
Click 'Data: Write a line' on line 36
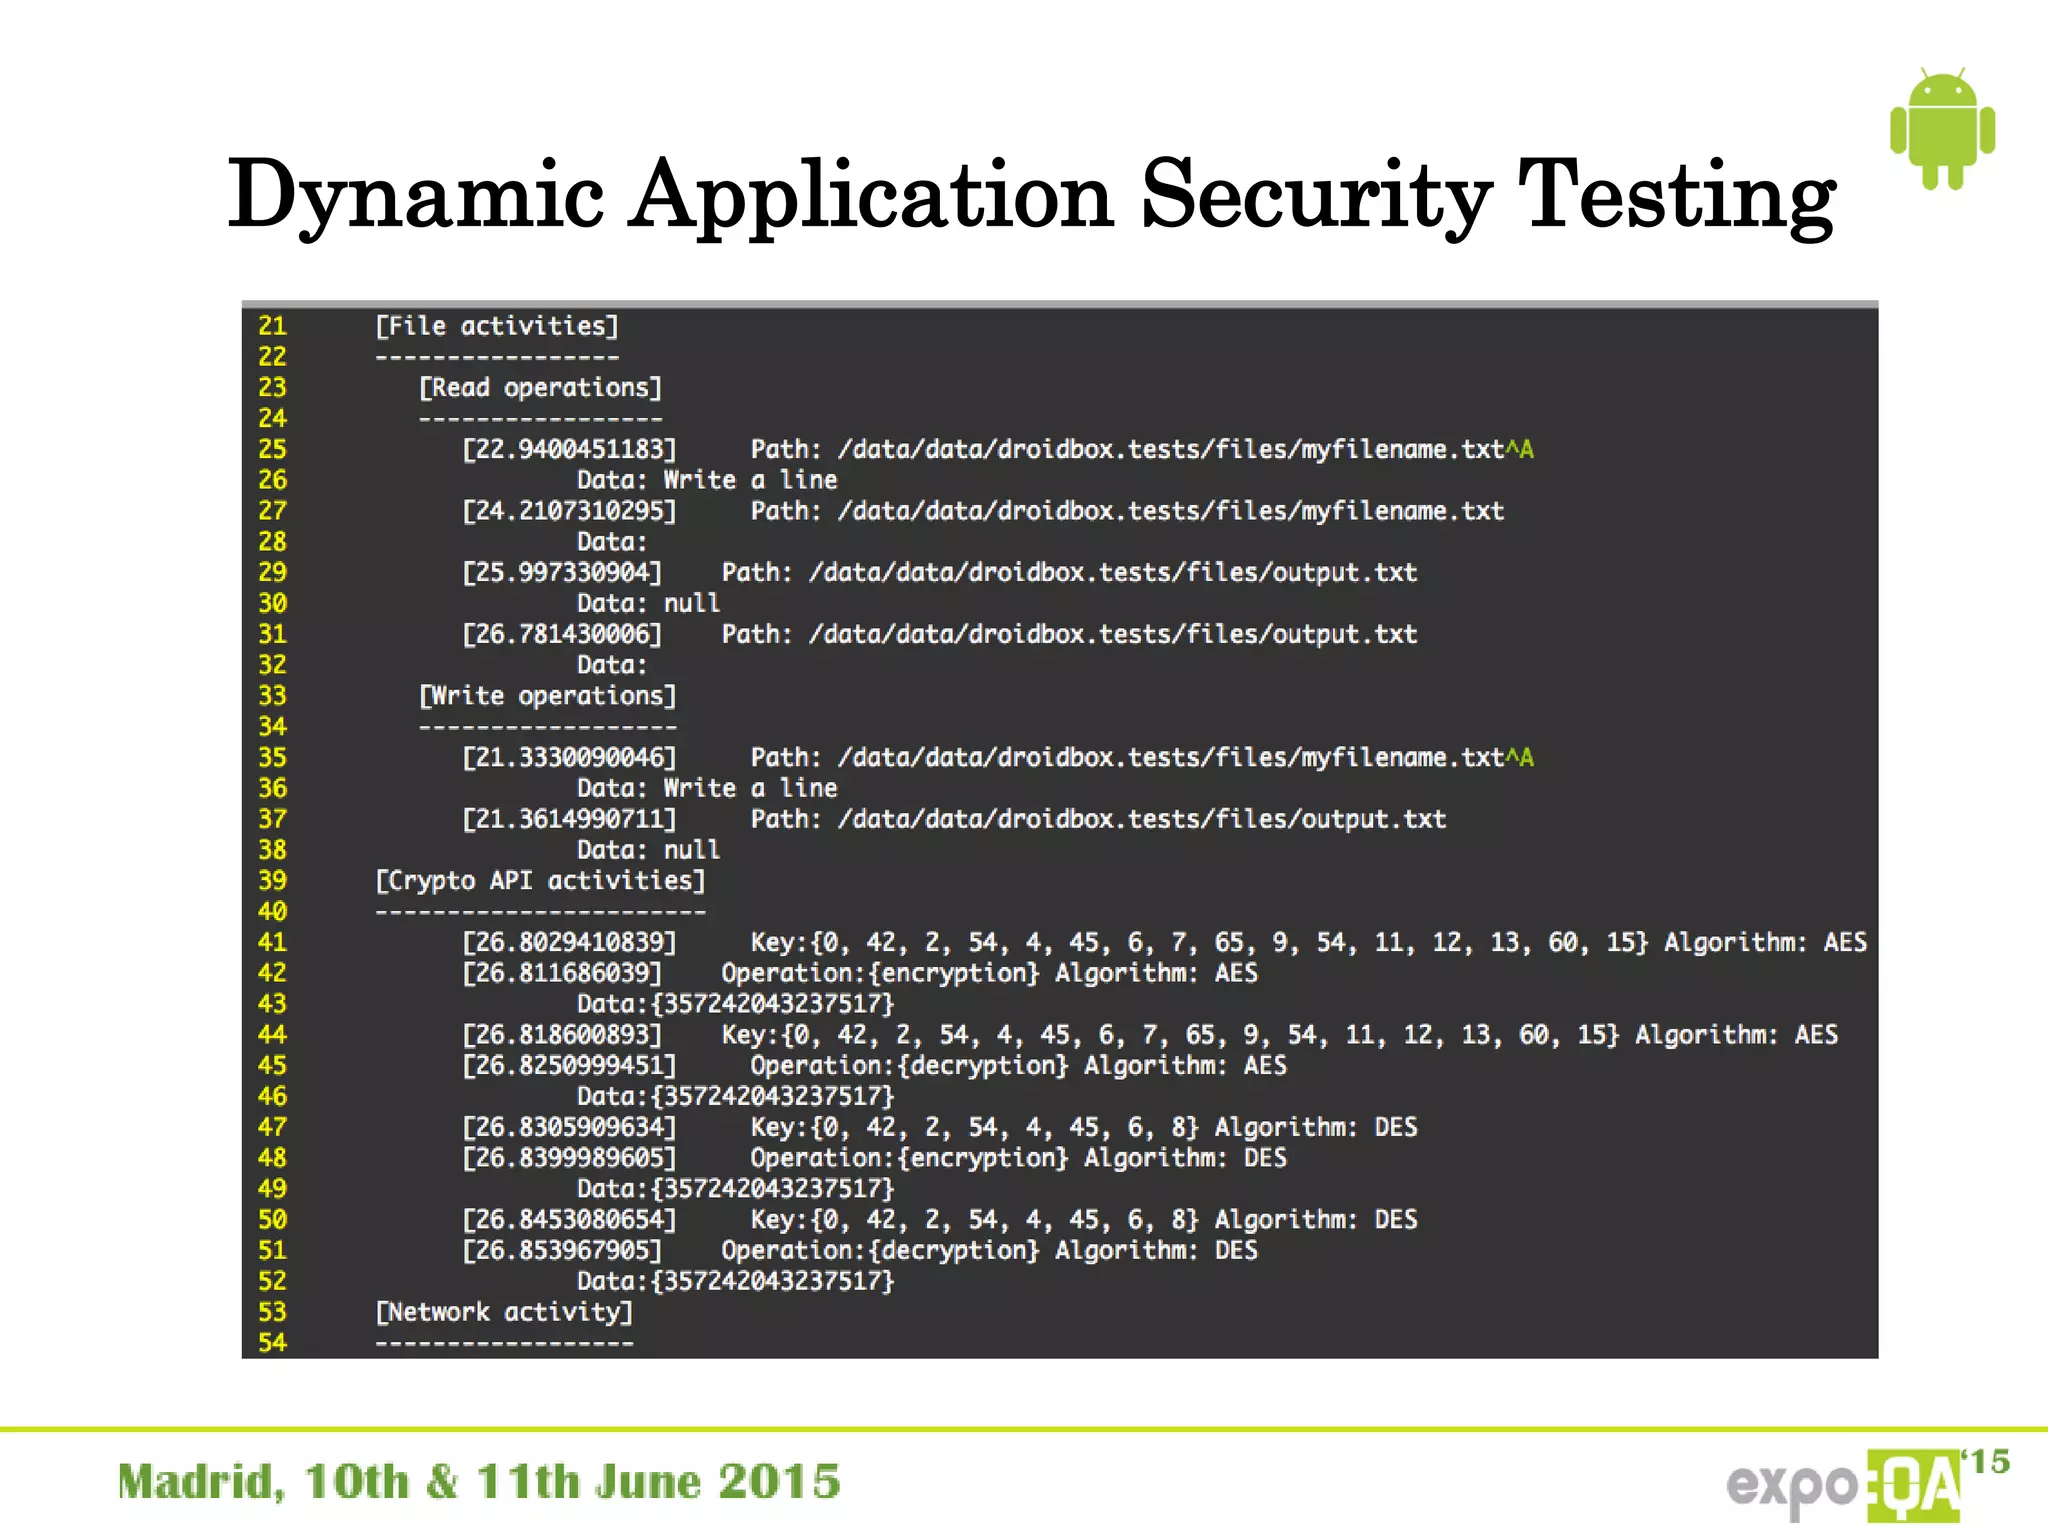click(707, 788)
